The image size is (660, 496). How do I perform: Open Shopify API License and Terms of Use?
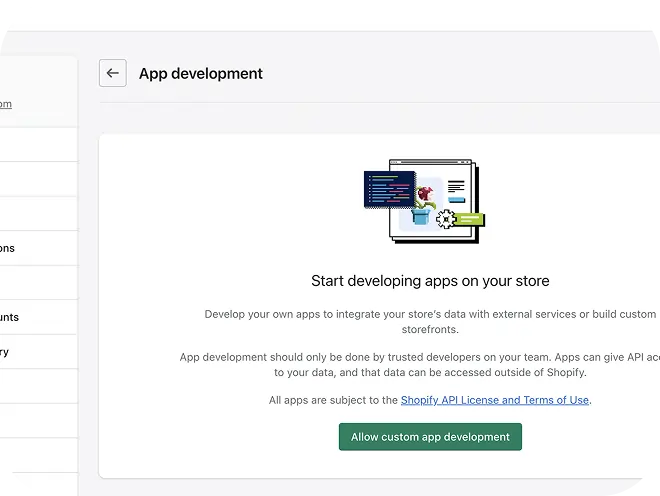494,400
